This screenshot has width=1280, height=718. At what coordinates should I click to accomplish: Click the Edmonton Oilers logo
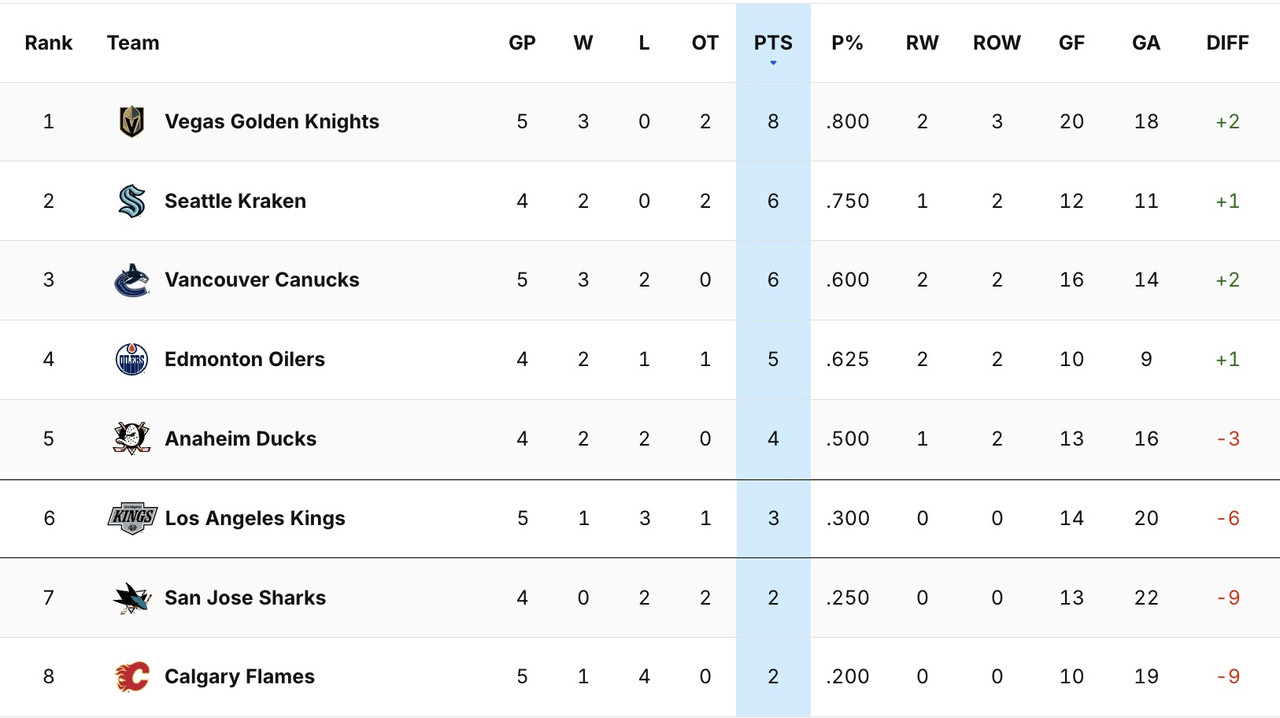[x=131, y=359]
